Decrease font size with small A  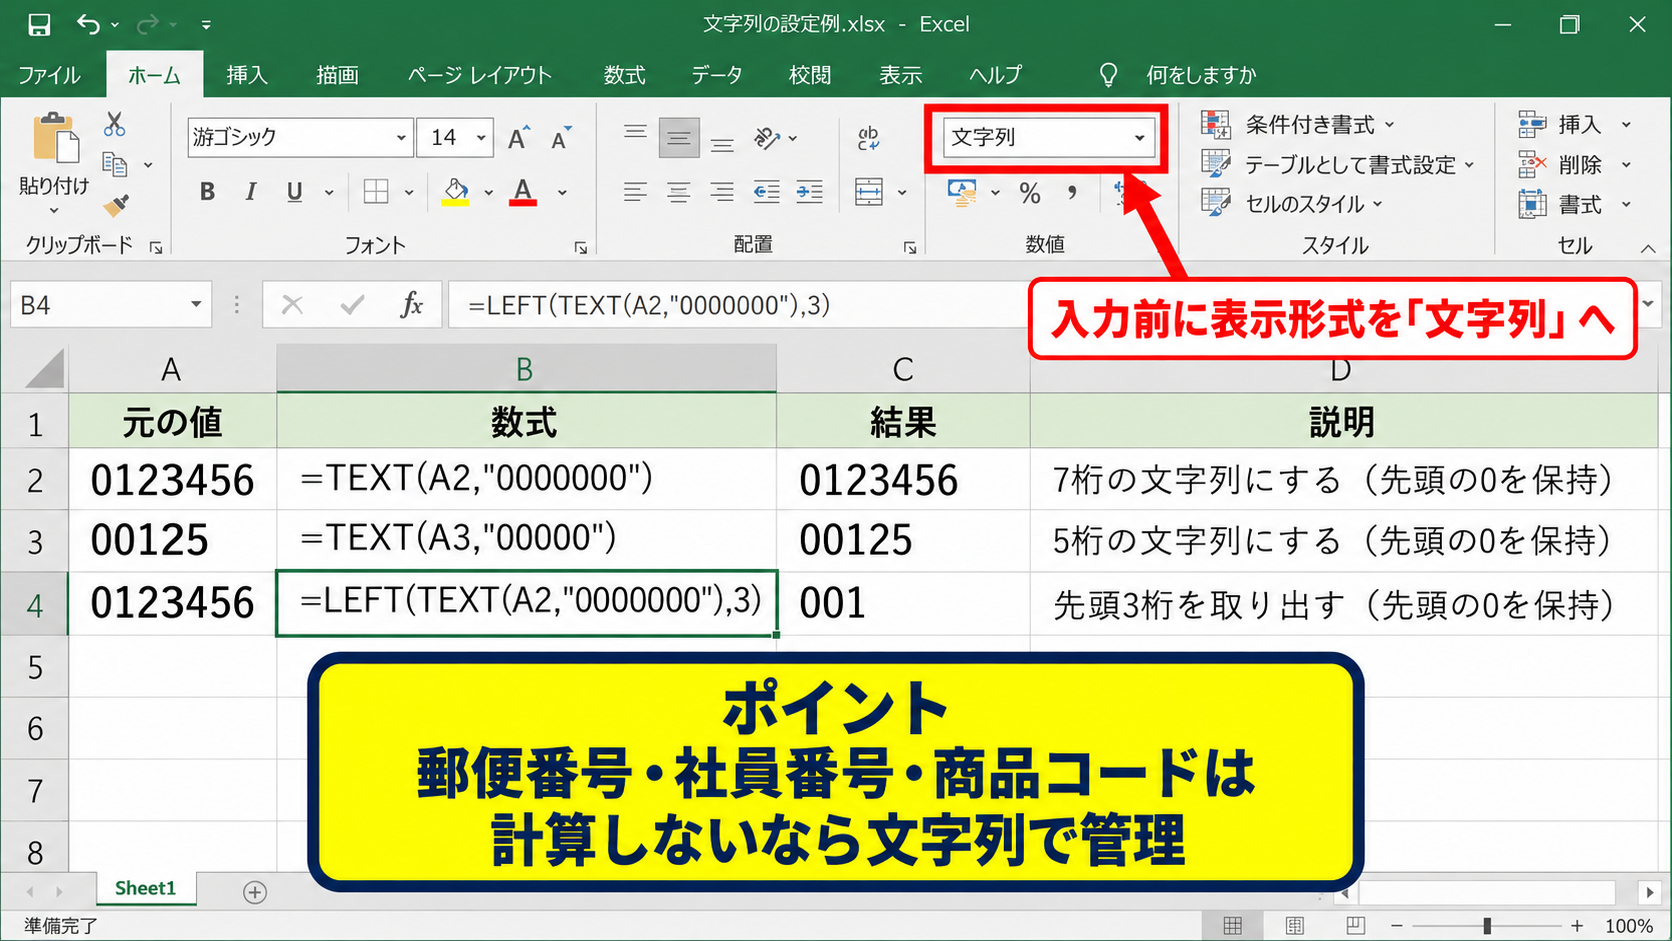[561, 138]
